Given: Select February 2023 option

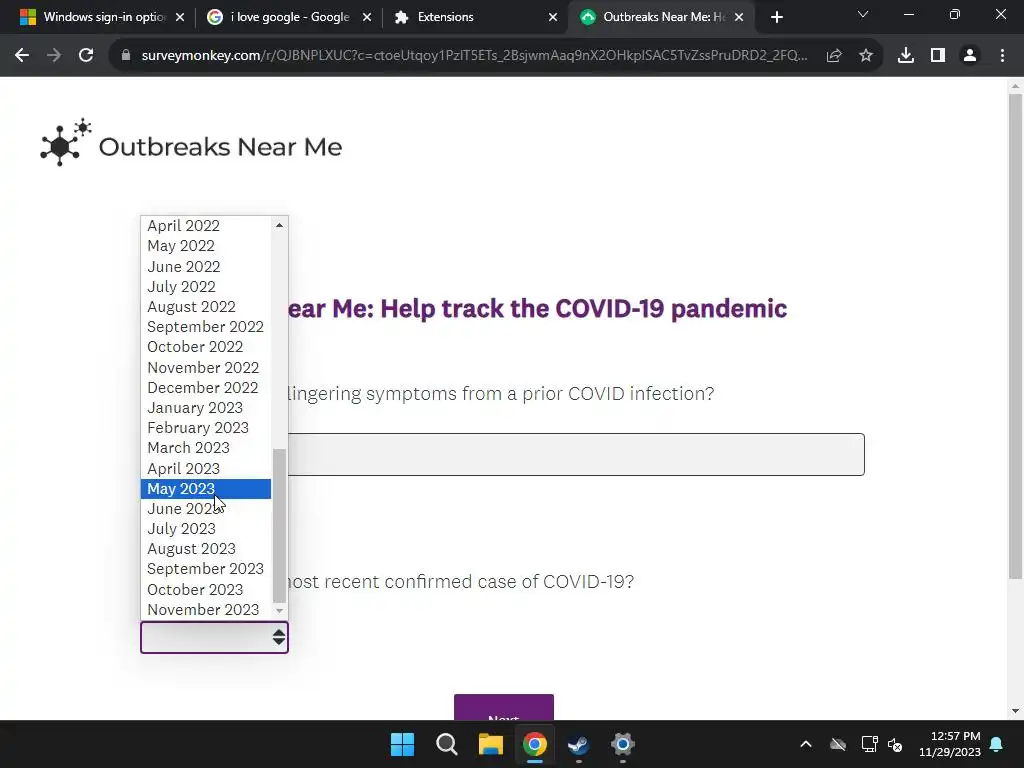Looking at the screenshot, I should point(206,428).
